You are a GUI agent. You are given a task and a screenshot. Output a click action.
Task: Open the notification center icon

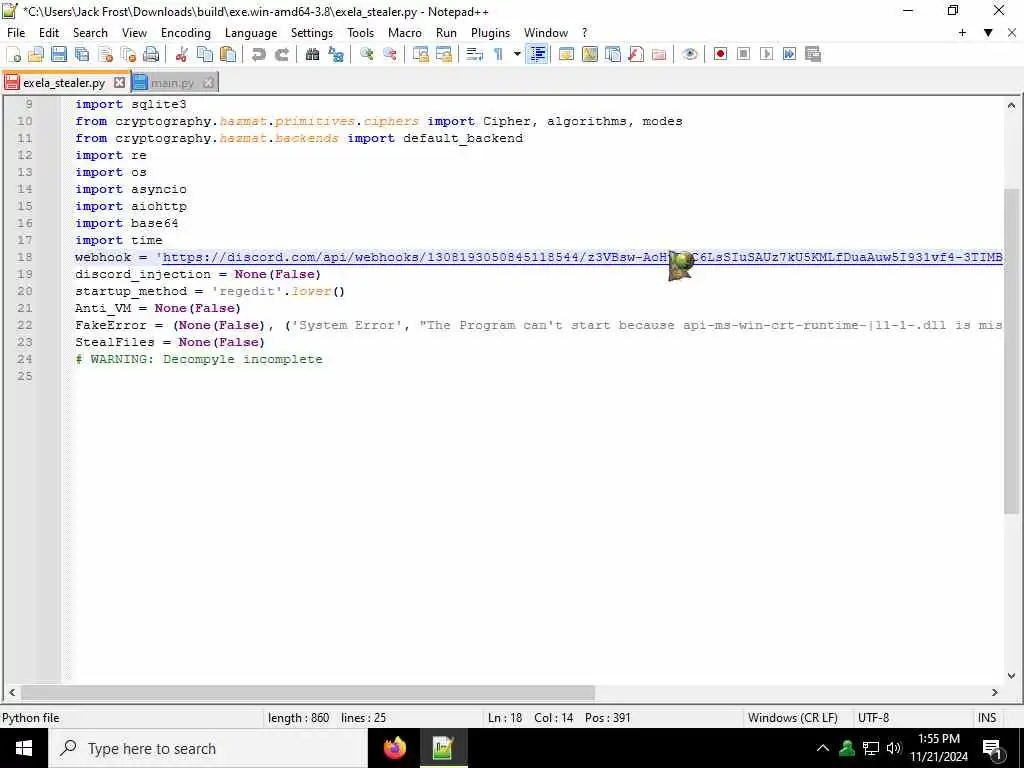[993, 749]
